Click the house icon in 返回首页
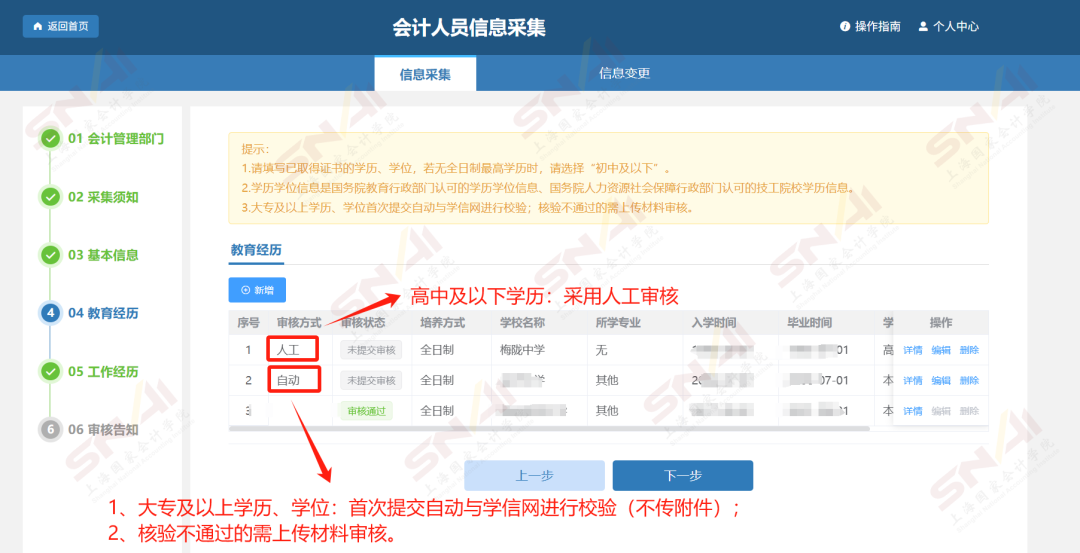Screen dimensions: 1080x553 (x=38, y=26)
